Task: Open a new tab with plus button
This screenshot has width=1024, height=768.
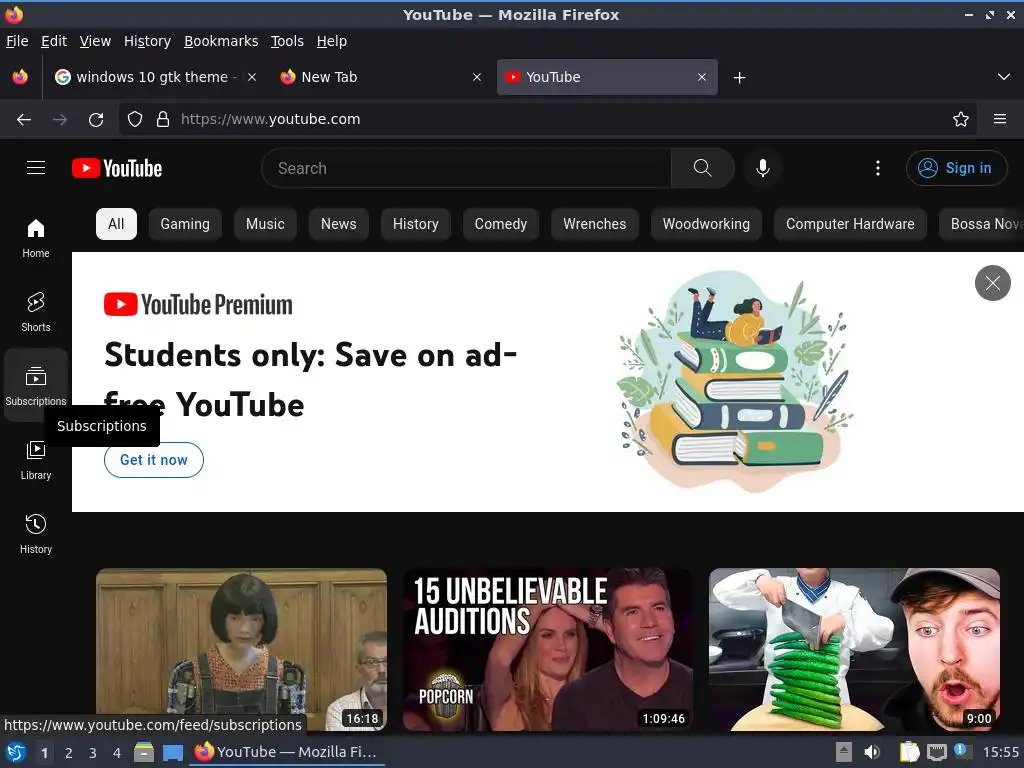Action: (739, 78)
